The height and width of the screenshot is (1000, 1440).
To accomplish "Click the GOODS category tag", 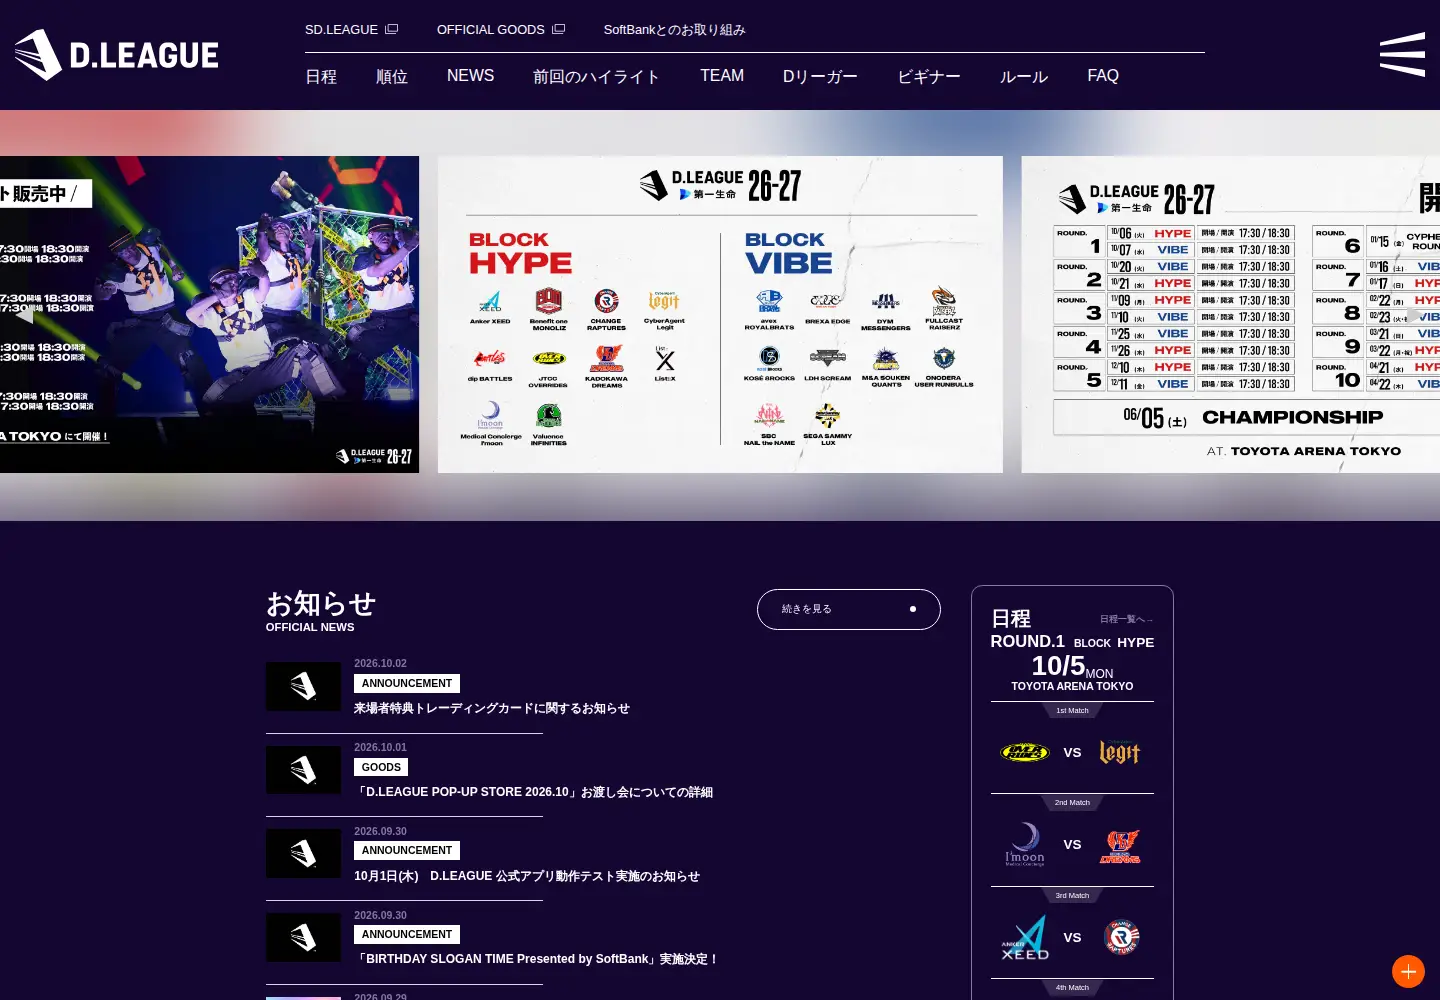I will 381,767.
